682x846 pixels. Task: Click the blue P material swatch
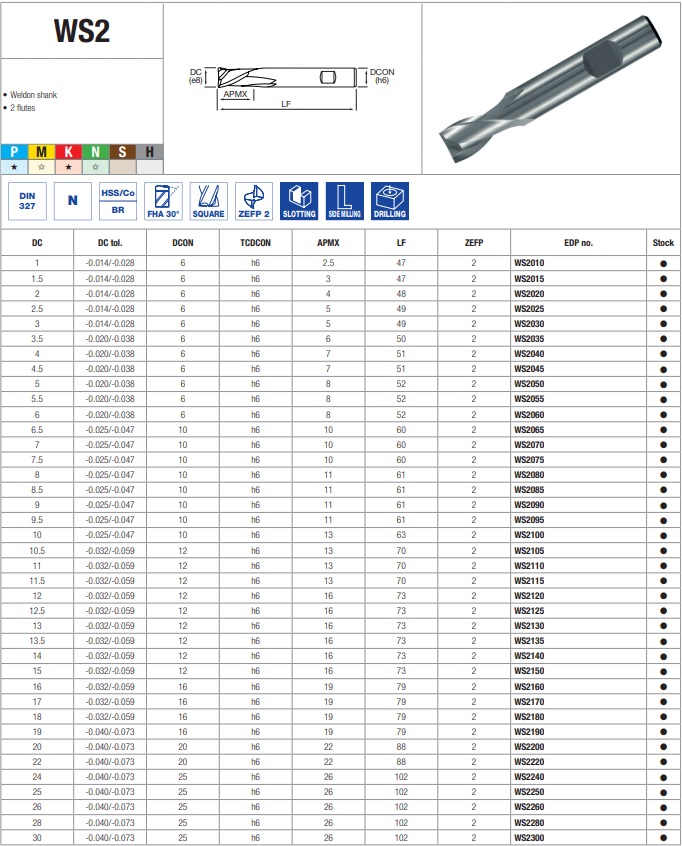click(15, 152)
